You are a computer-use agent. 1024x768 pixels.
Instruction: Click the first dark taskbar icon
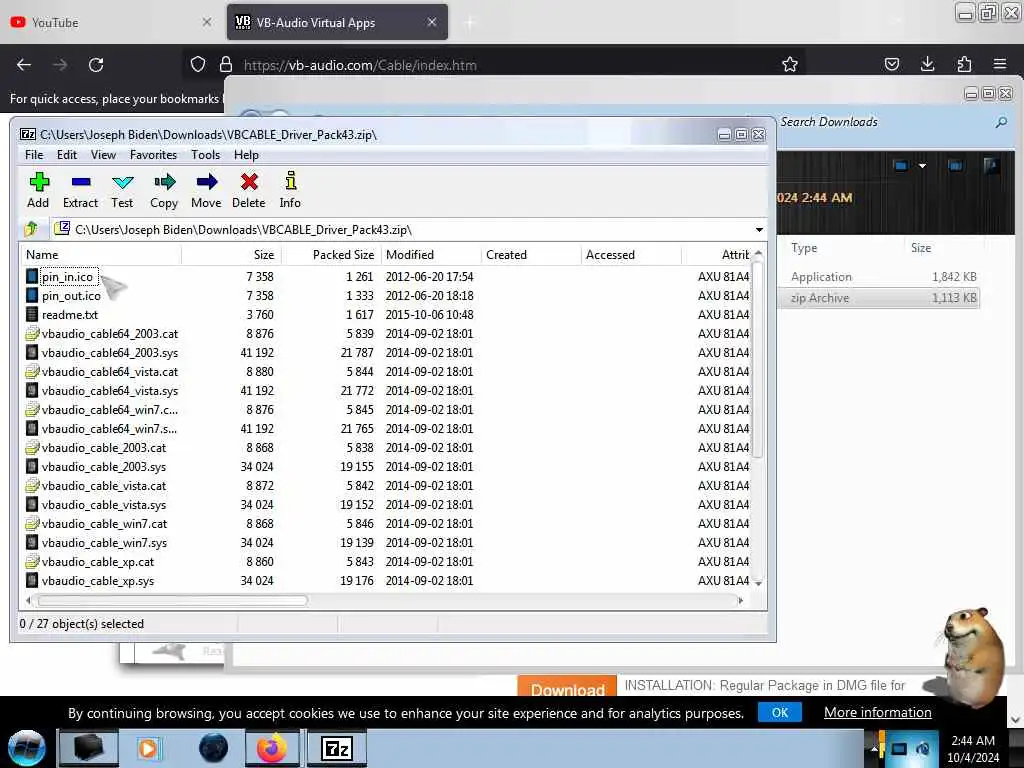coord(88,748)
